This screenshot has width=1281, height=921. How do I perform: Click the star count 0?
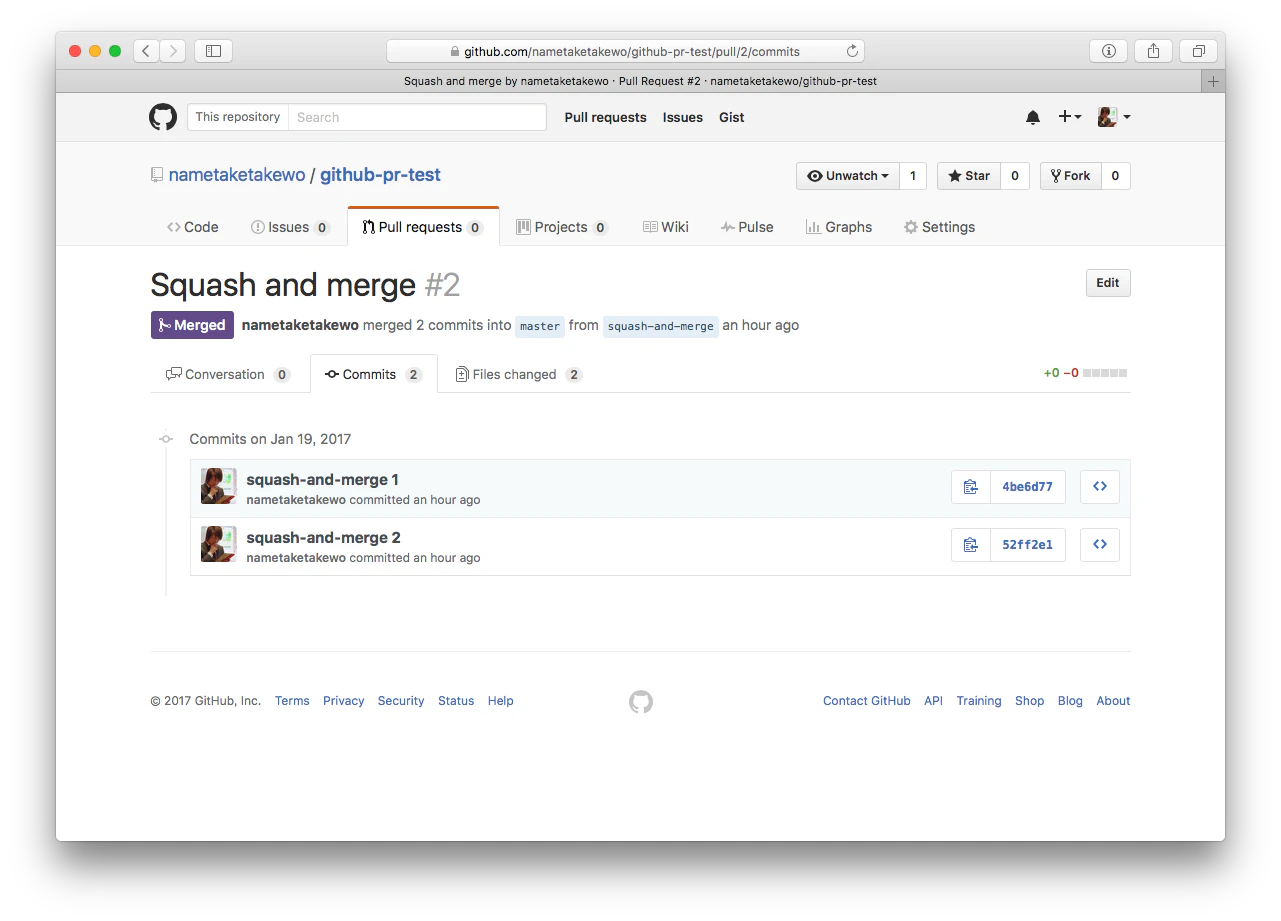(1014, 176)
